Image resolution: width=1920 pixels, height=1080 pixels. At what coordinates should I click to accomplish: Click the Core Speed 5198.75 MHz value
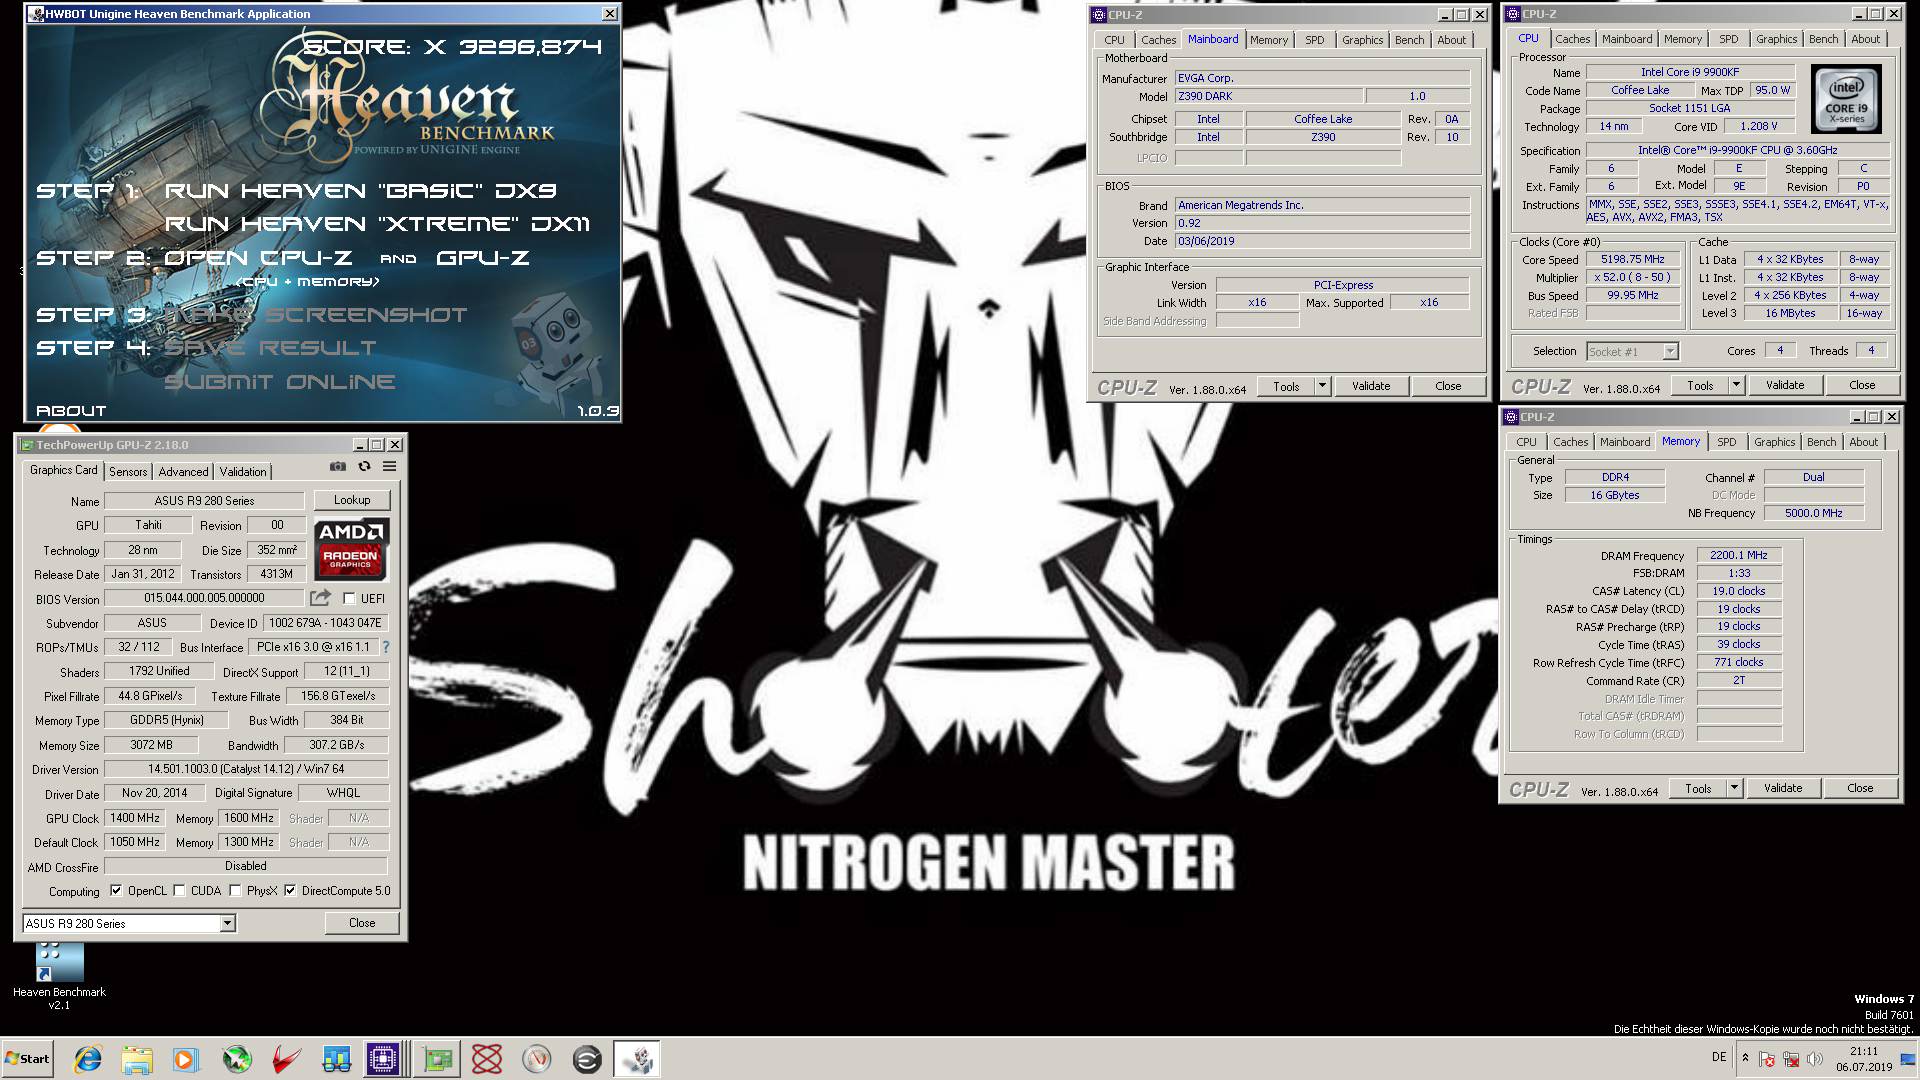point(1633,259)
